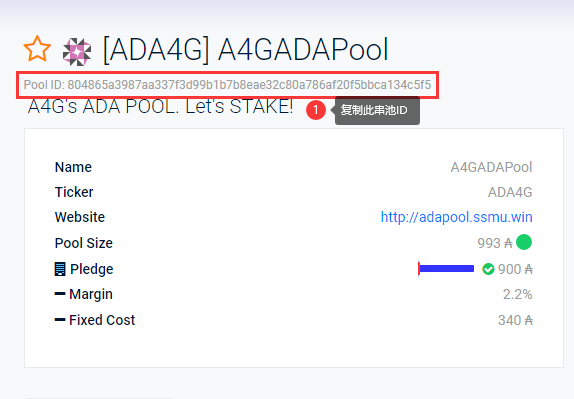Click the blue pledge progress bar
574x399 pixels.
[446, 269]
